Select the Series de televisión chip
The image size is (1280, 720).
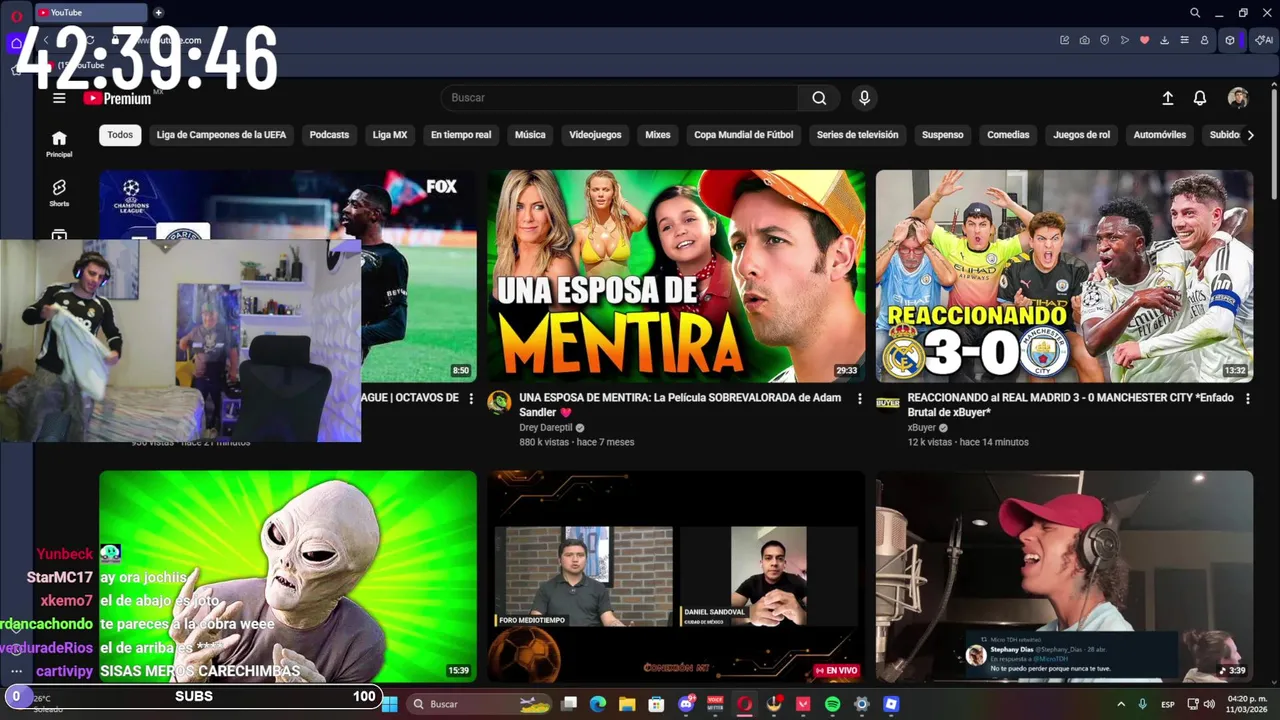857,135
